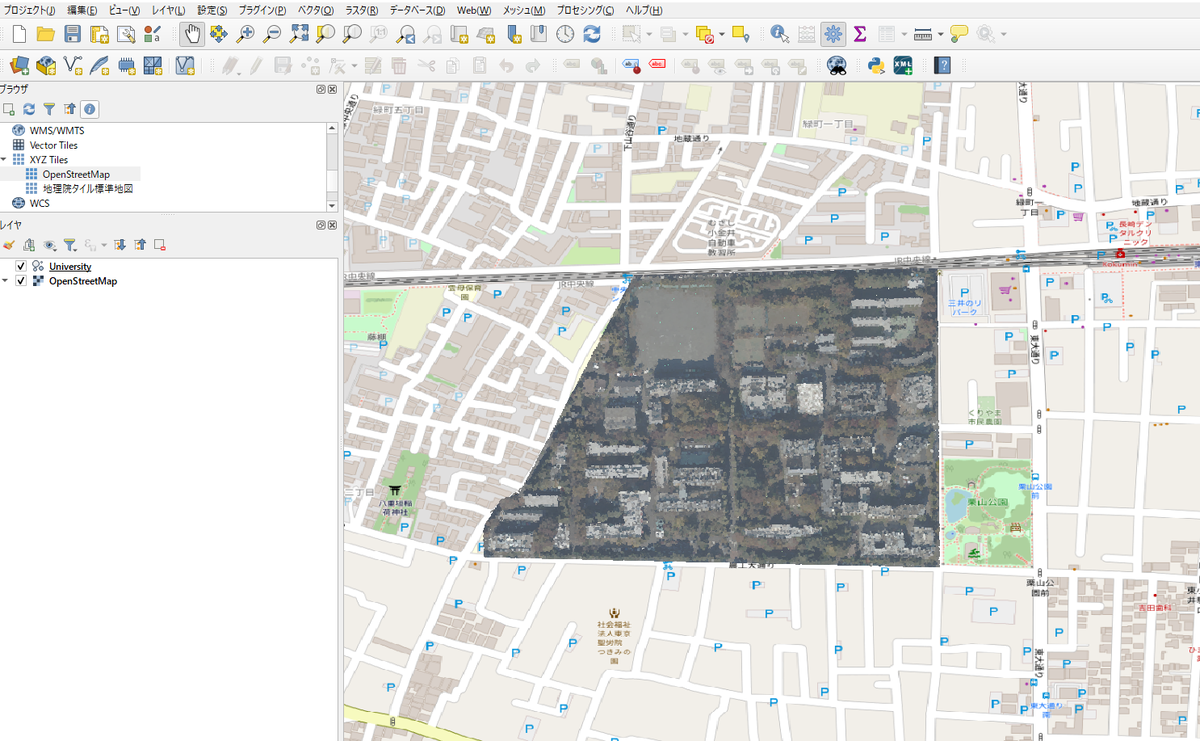Open the ベクタ (Vector) menu
The height and width of the screenshot is (741, 1200).
pyautogui.click(x=315, y=10)
